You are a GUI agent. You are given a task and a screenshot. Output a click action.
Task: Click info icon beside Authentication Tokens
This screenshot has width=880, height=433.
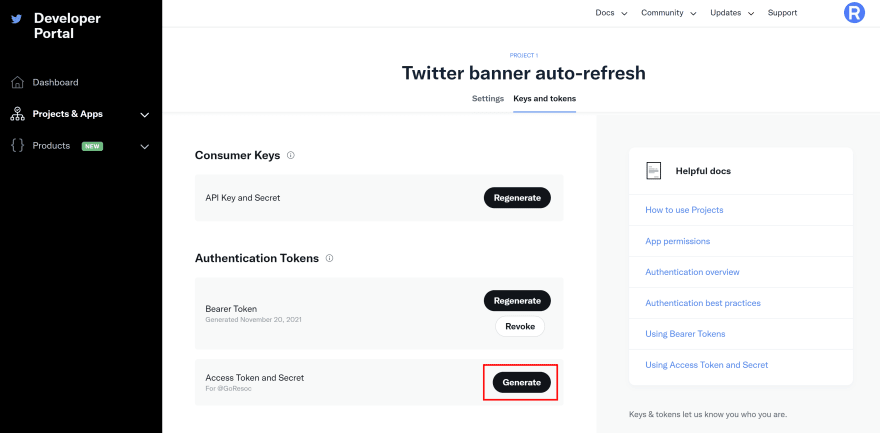(x=329, y=259)
